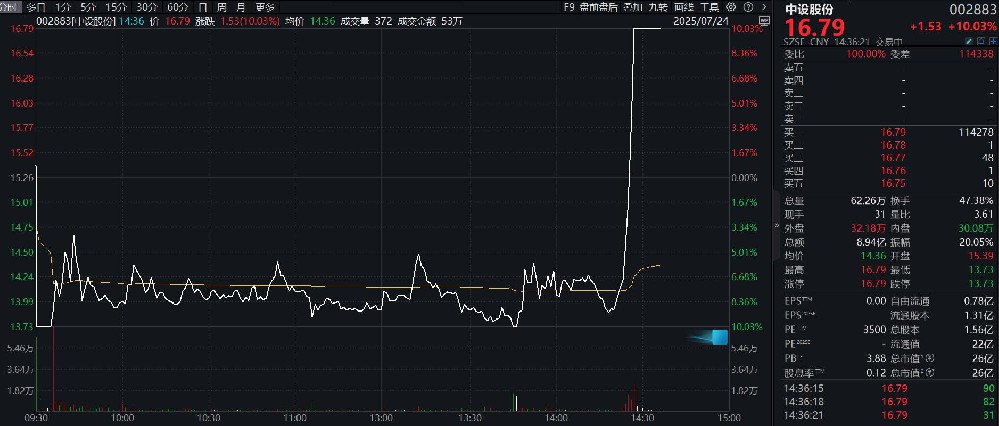999x426 pixels.
Task: Click the PE value 3500
Action: click(x=875, y=329)
